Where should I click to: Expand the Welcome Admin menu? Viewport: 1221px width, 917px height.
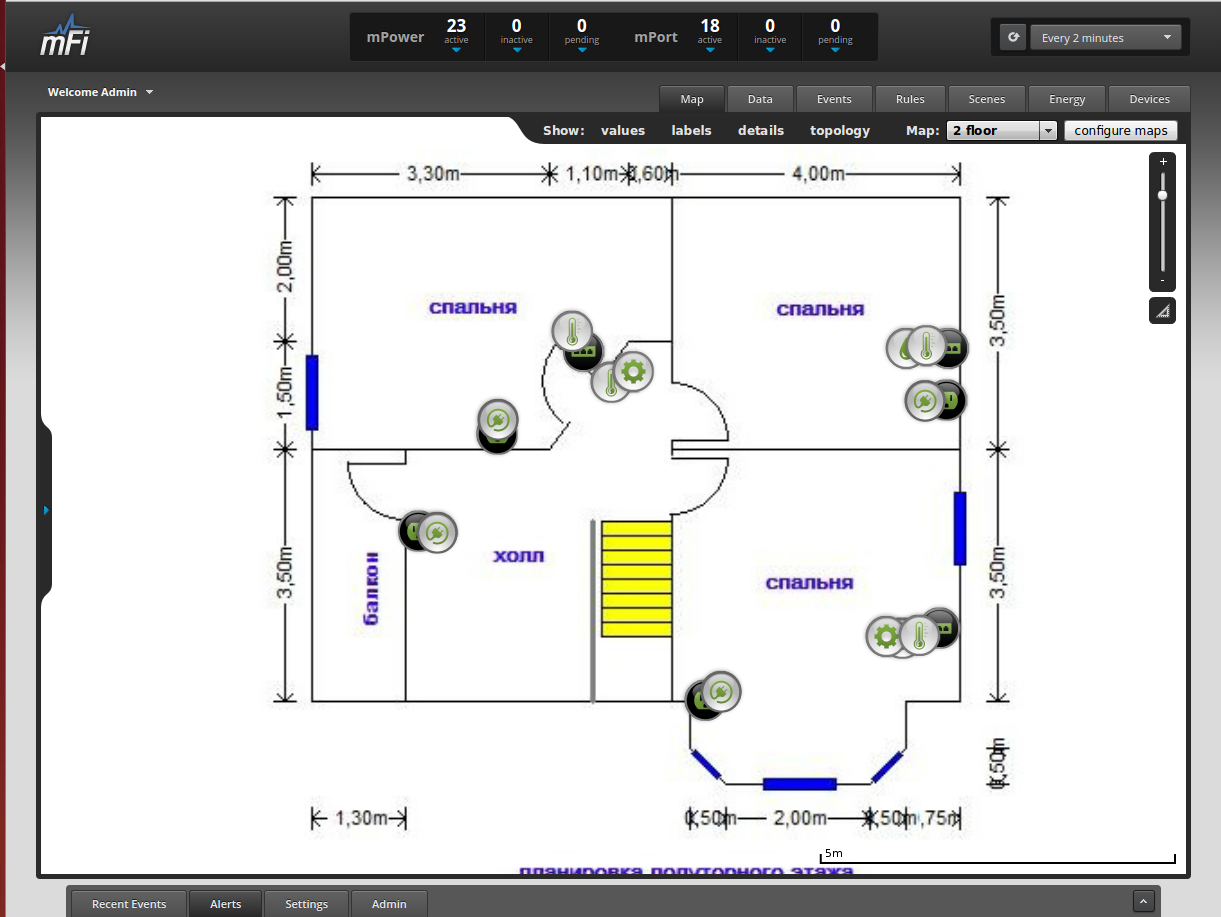tap(100, 92)
